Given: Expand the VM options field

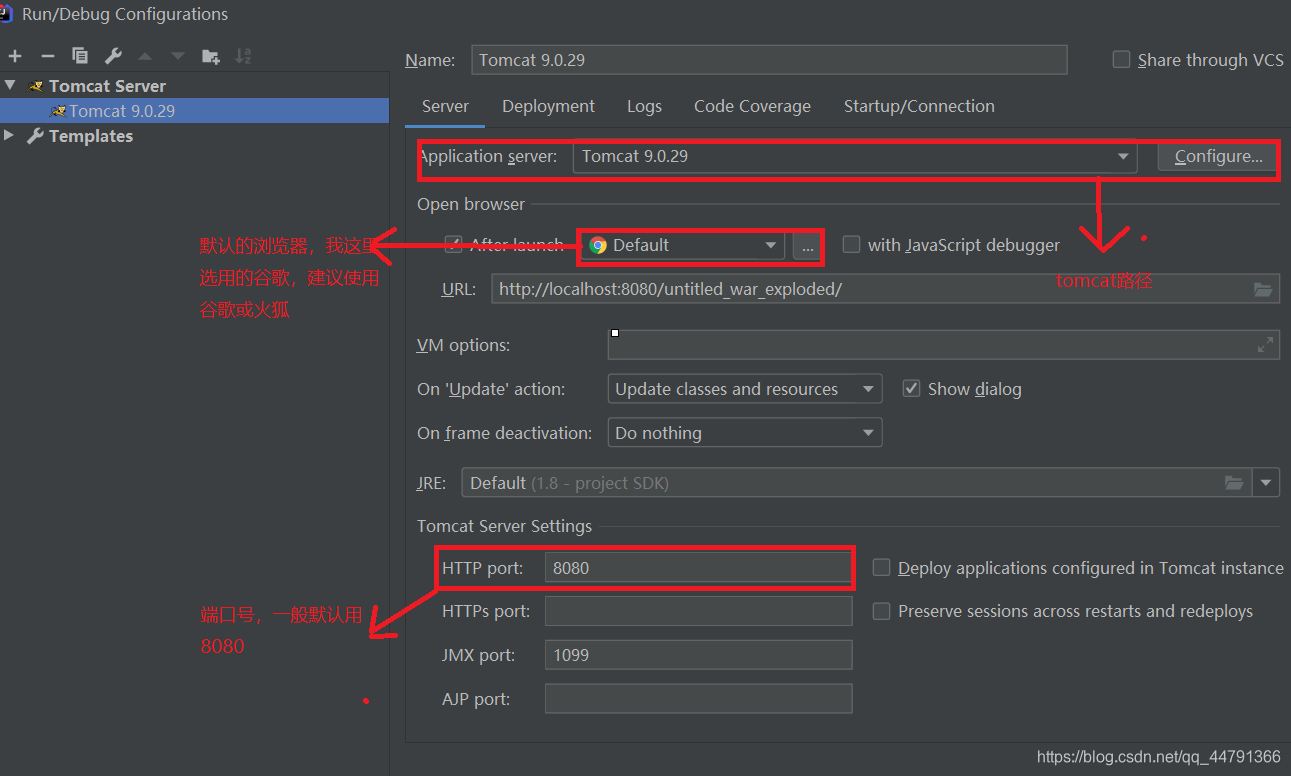Looking at the screenshot, I should coord(1265,345).
